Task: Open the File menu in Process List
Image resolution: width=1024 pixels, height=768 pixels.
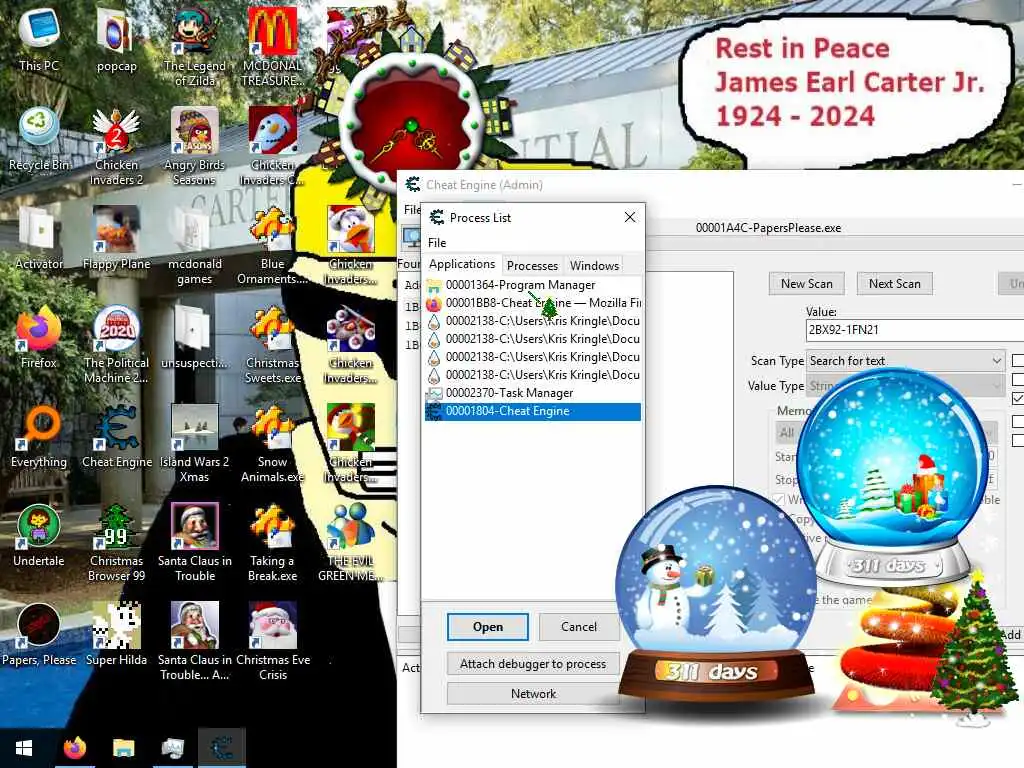Action: point(437,242)
